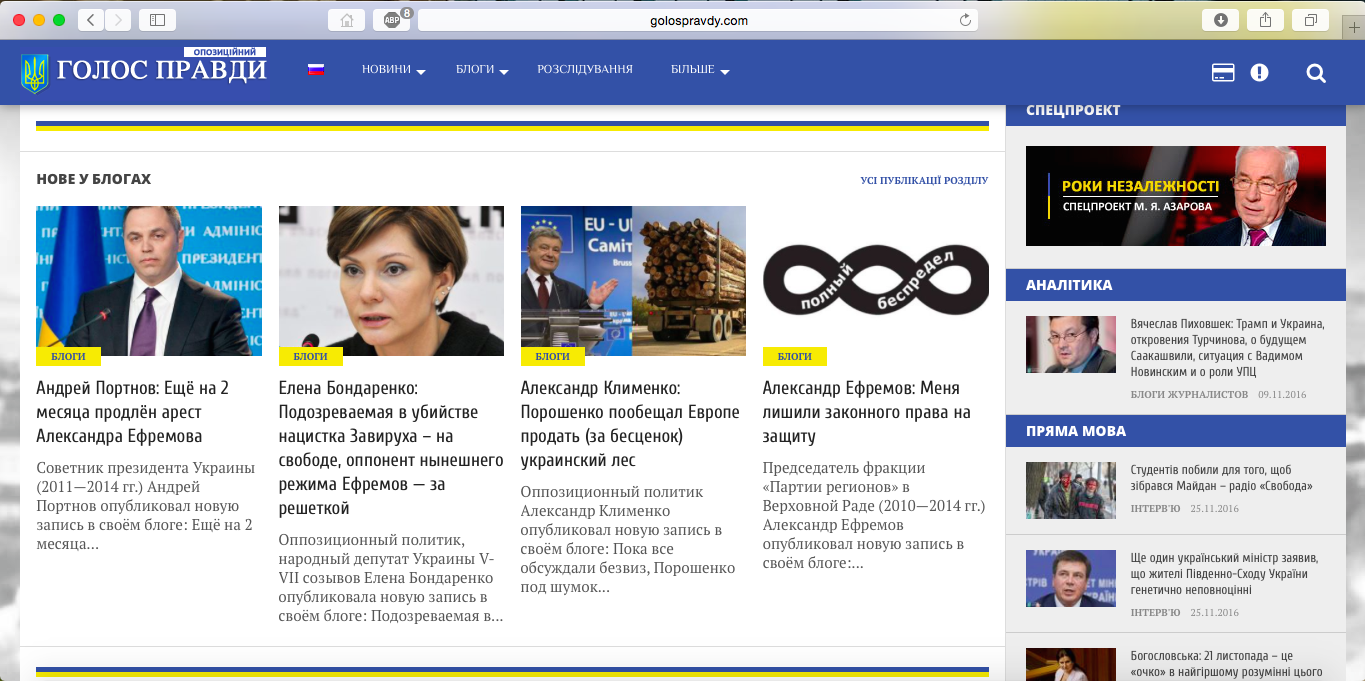
Task: Select БЛОГИ tag under Портнов photo
Action: [x=69, y=356]
